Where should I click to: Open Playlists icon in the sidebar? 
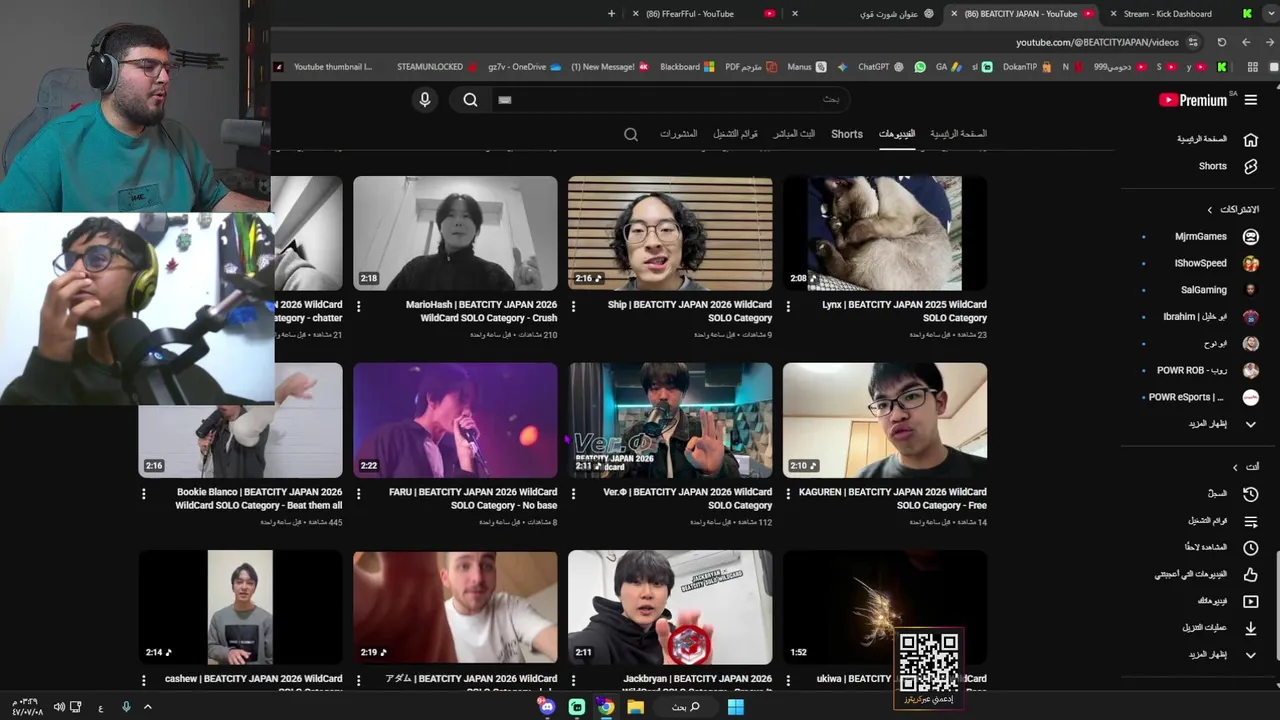(x=1250, y=521)
